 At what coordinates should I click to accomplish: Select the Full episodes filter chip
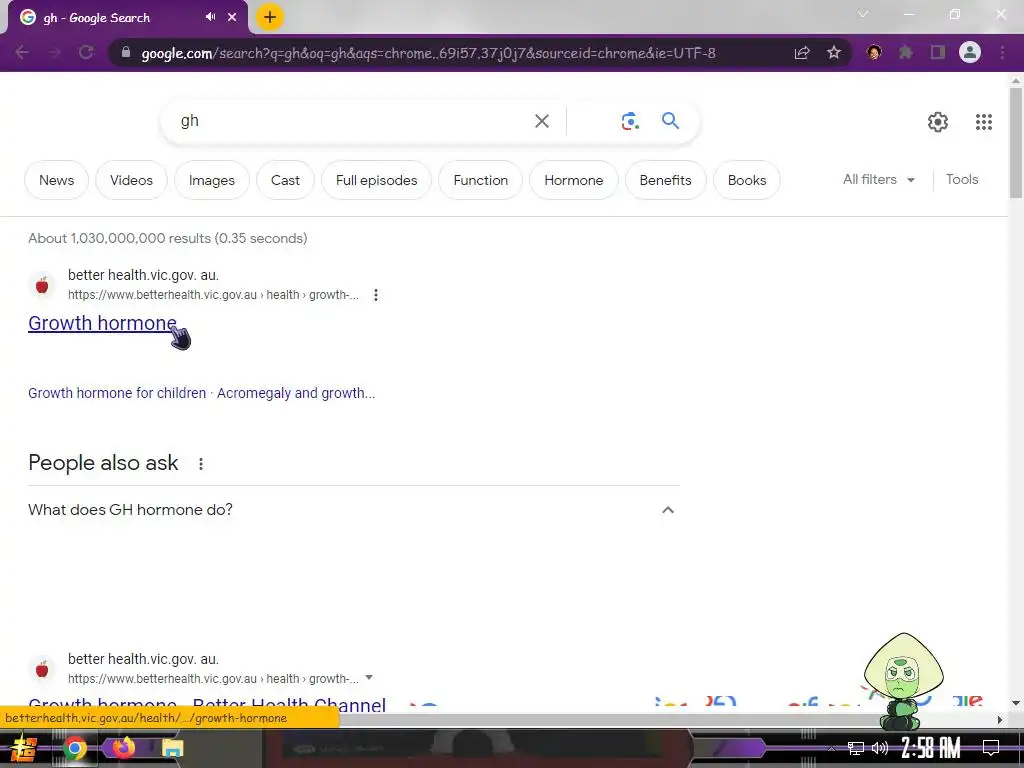coord(376,180)
